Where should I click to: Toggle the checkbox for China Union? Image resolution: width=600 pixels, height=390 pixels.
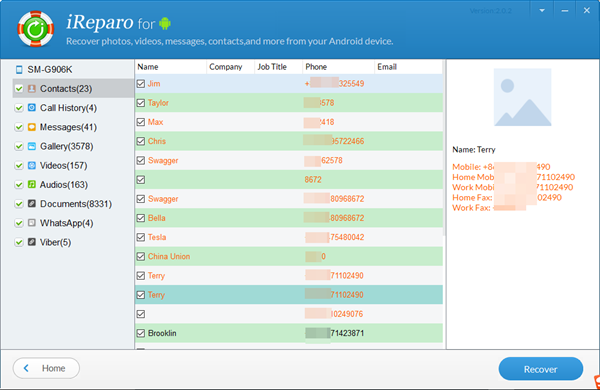click(x=141, y=256)
